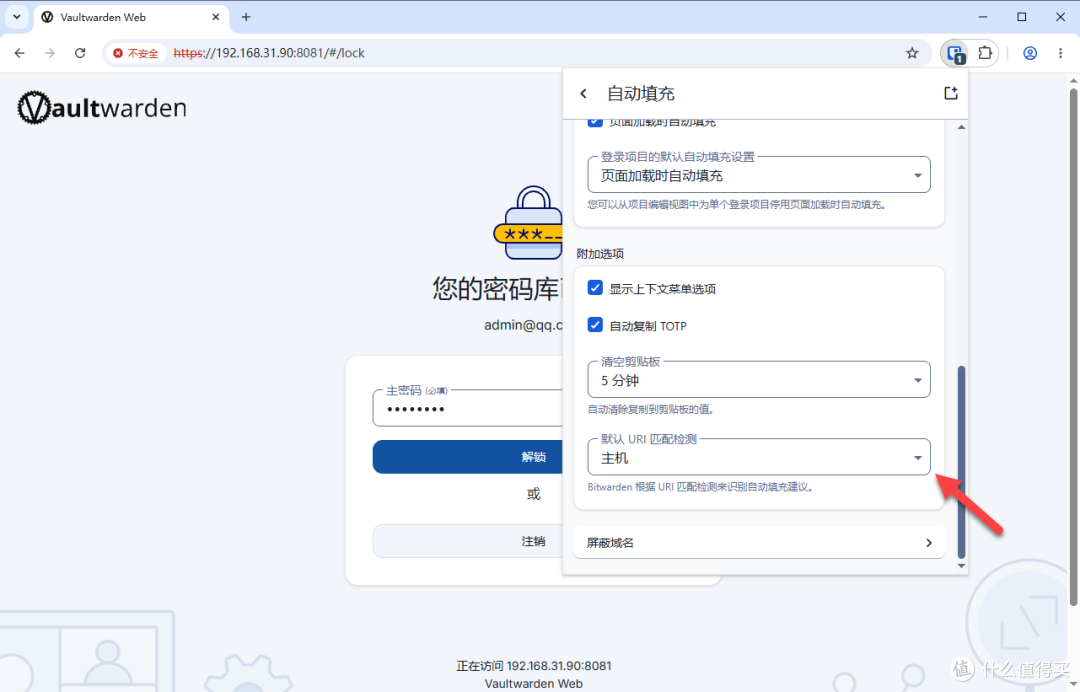
Task: Open the 清空剪贴板 dropdown
Action: (x=759, y=379)
